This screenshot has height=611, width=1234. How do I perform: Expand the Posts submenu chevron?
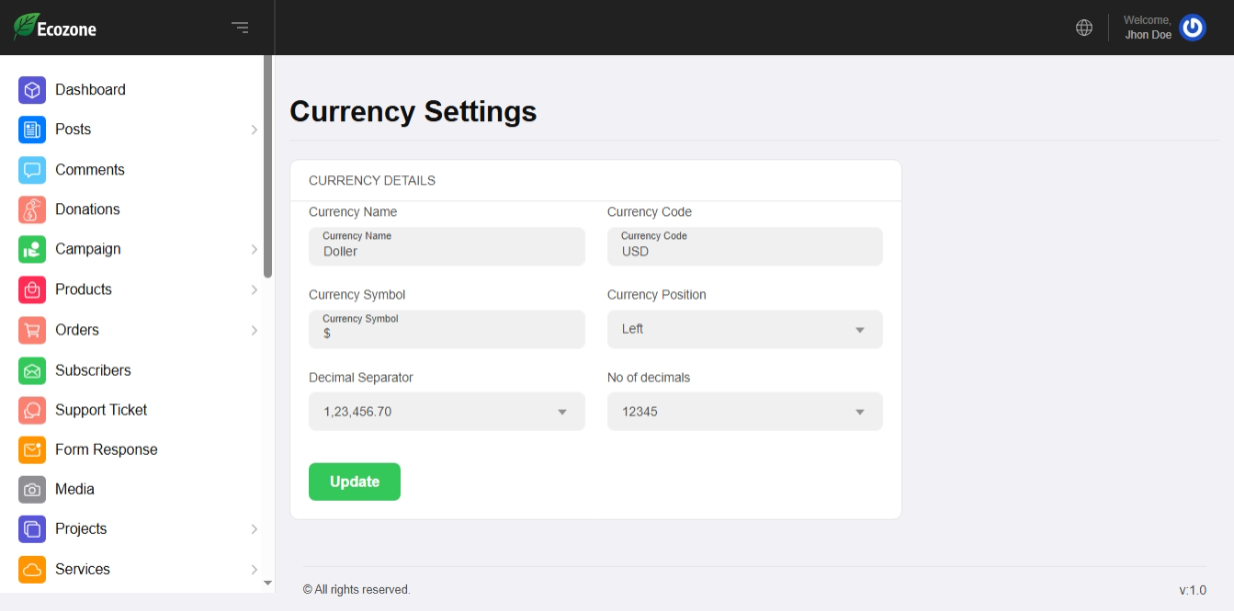click(x=254, y=130)
